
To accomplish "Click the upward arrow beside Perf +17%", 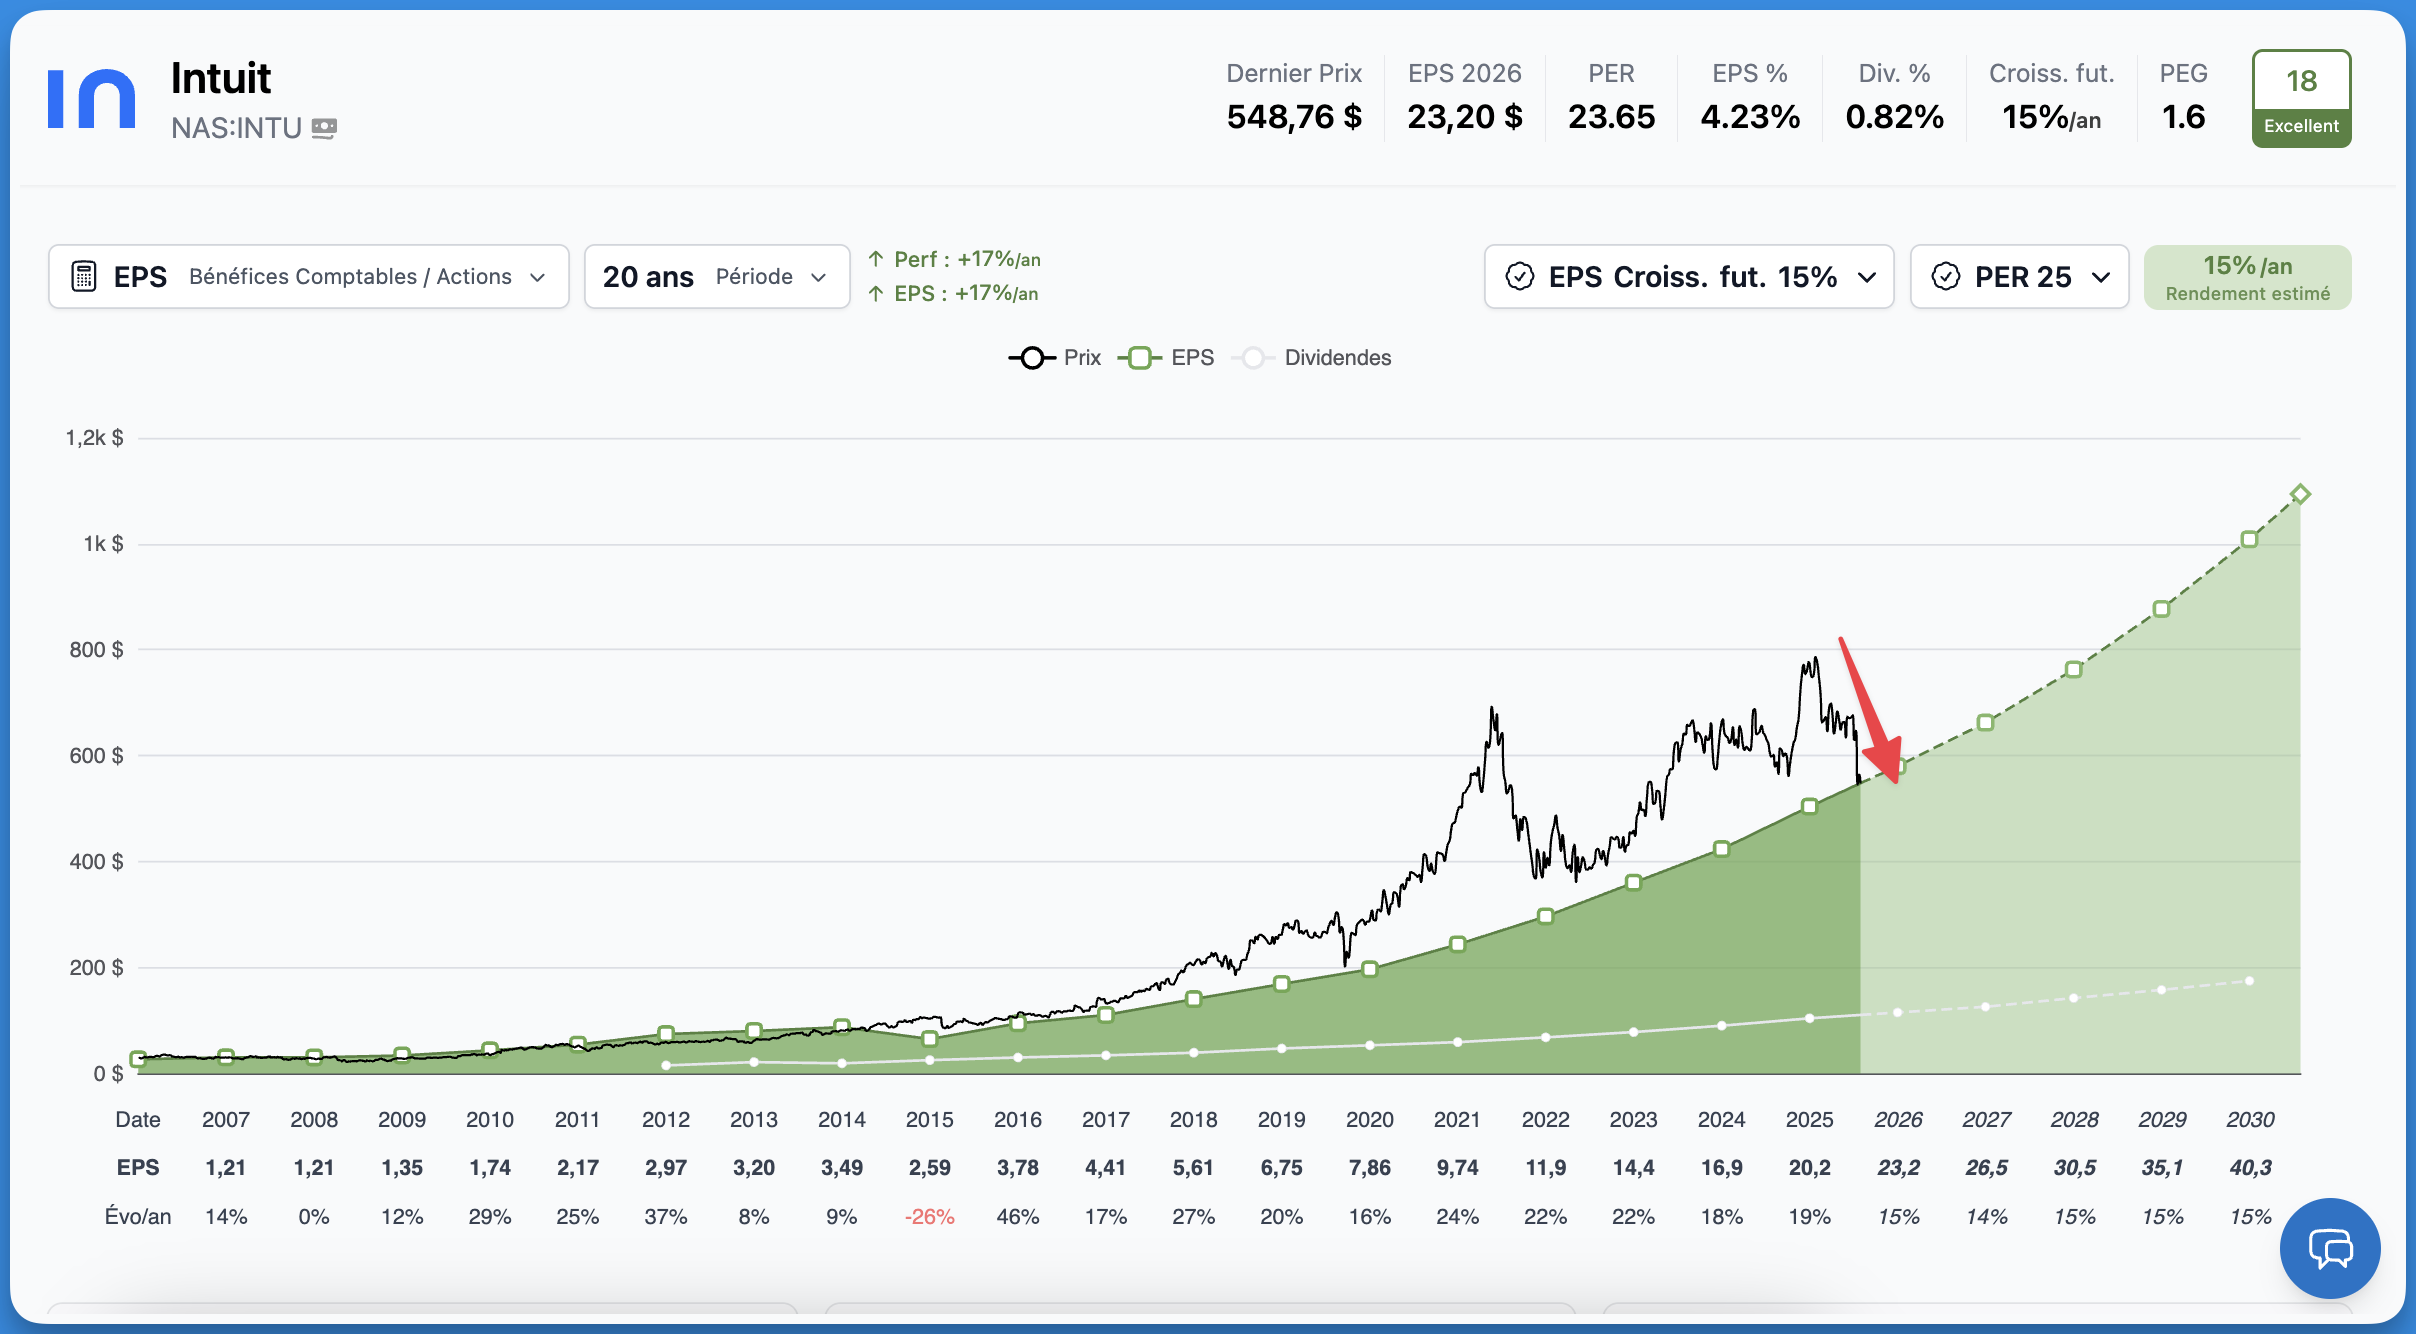I will pos(876,259).
